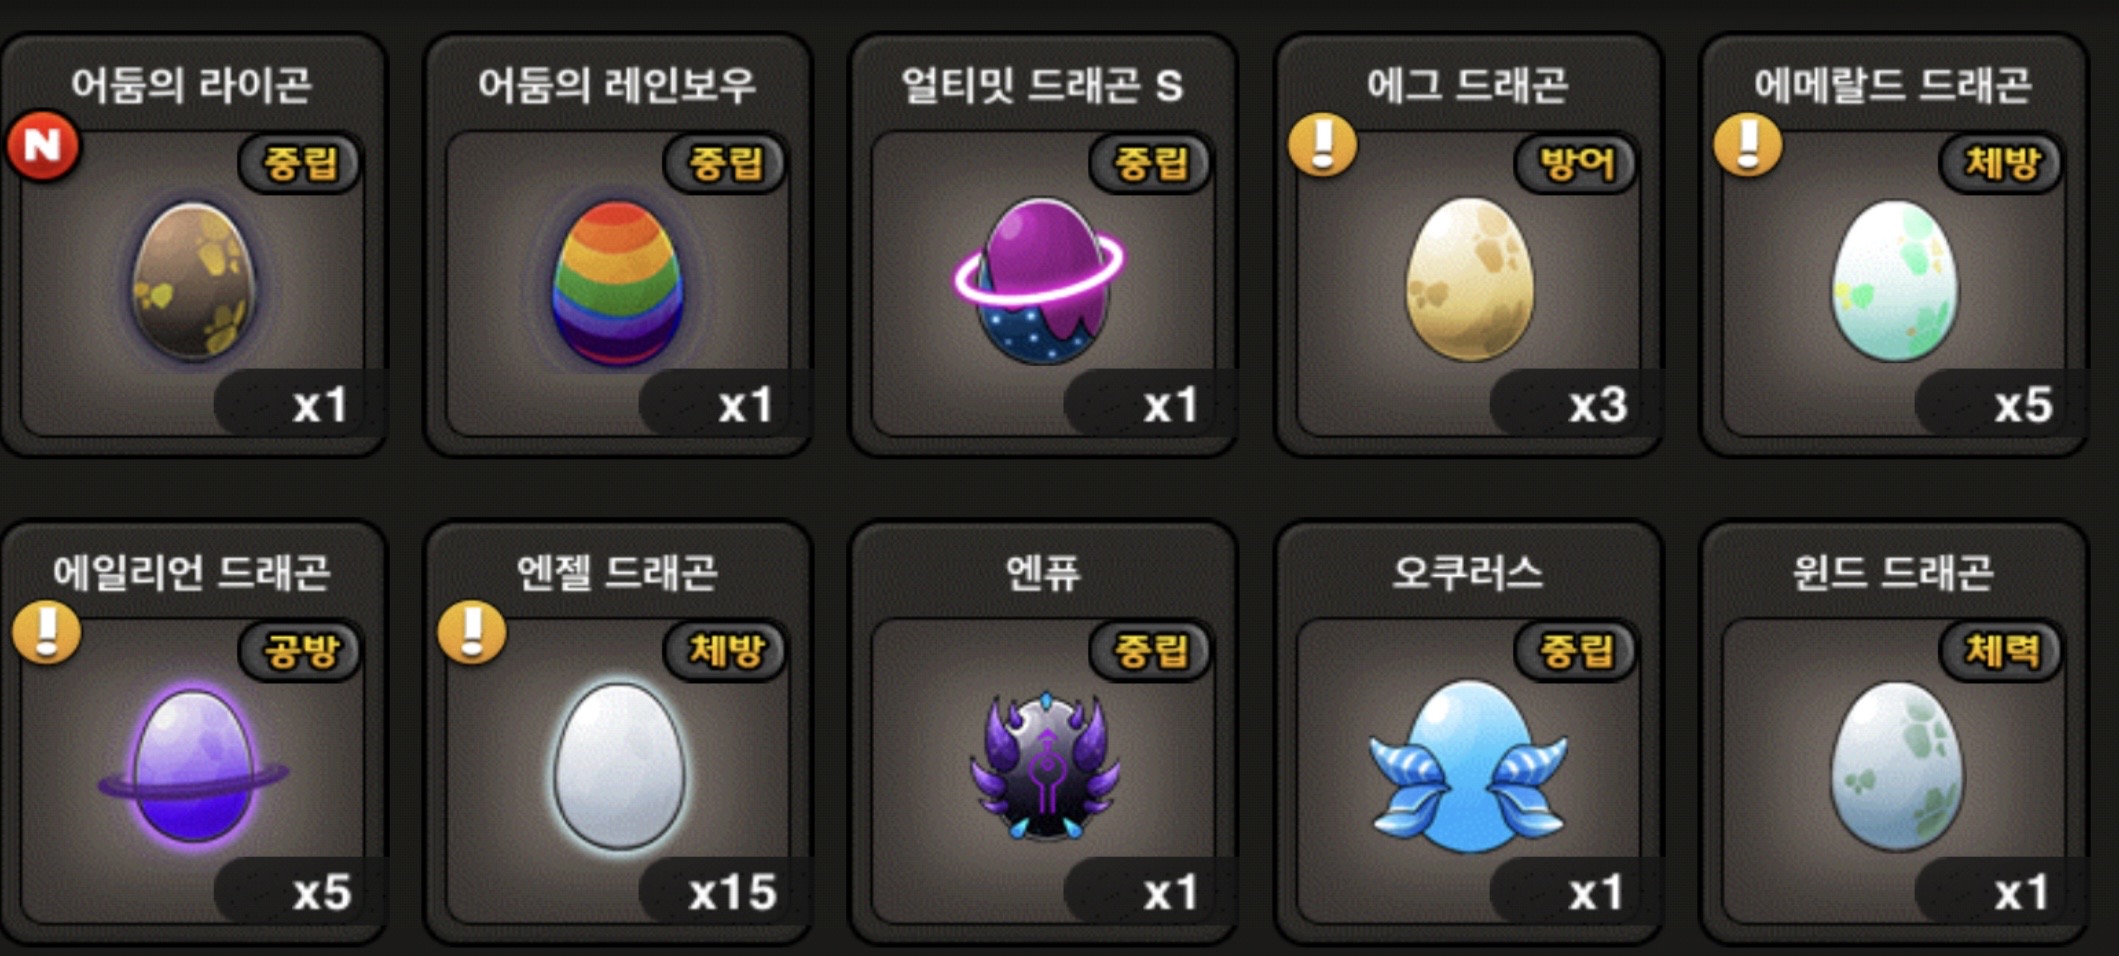Viewport: 2119px width, 956px height.
Task: Tap the exclamation alert on 엔젤 드래곤
Action: tap(472, 632)
